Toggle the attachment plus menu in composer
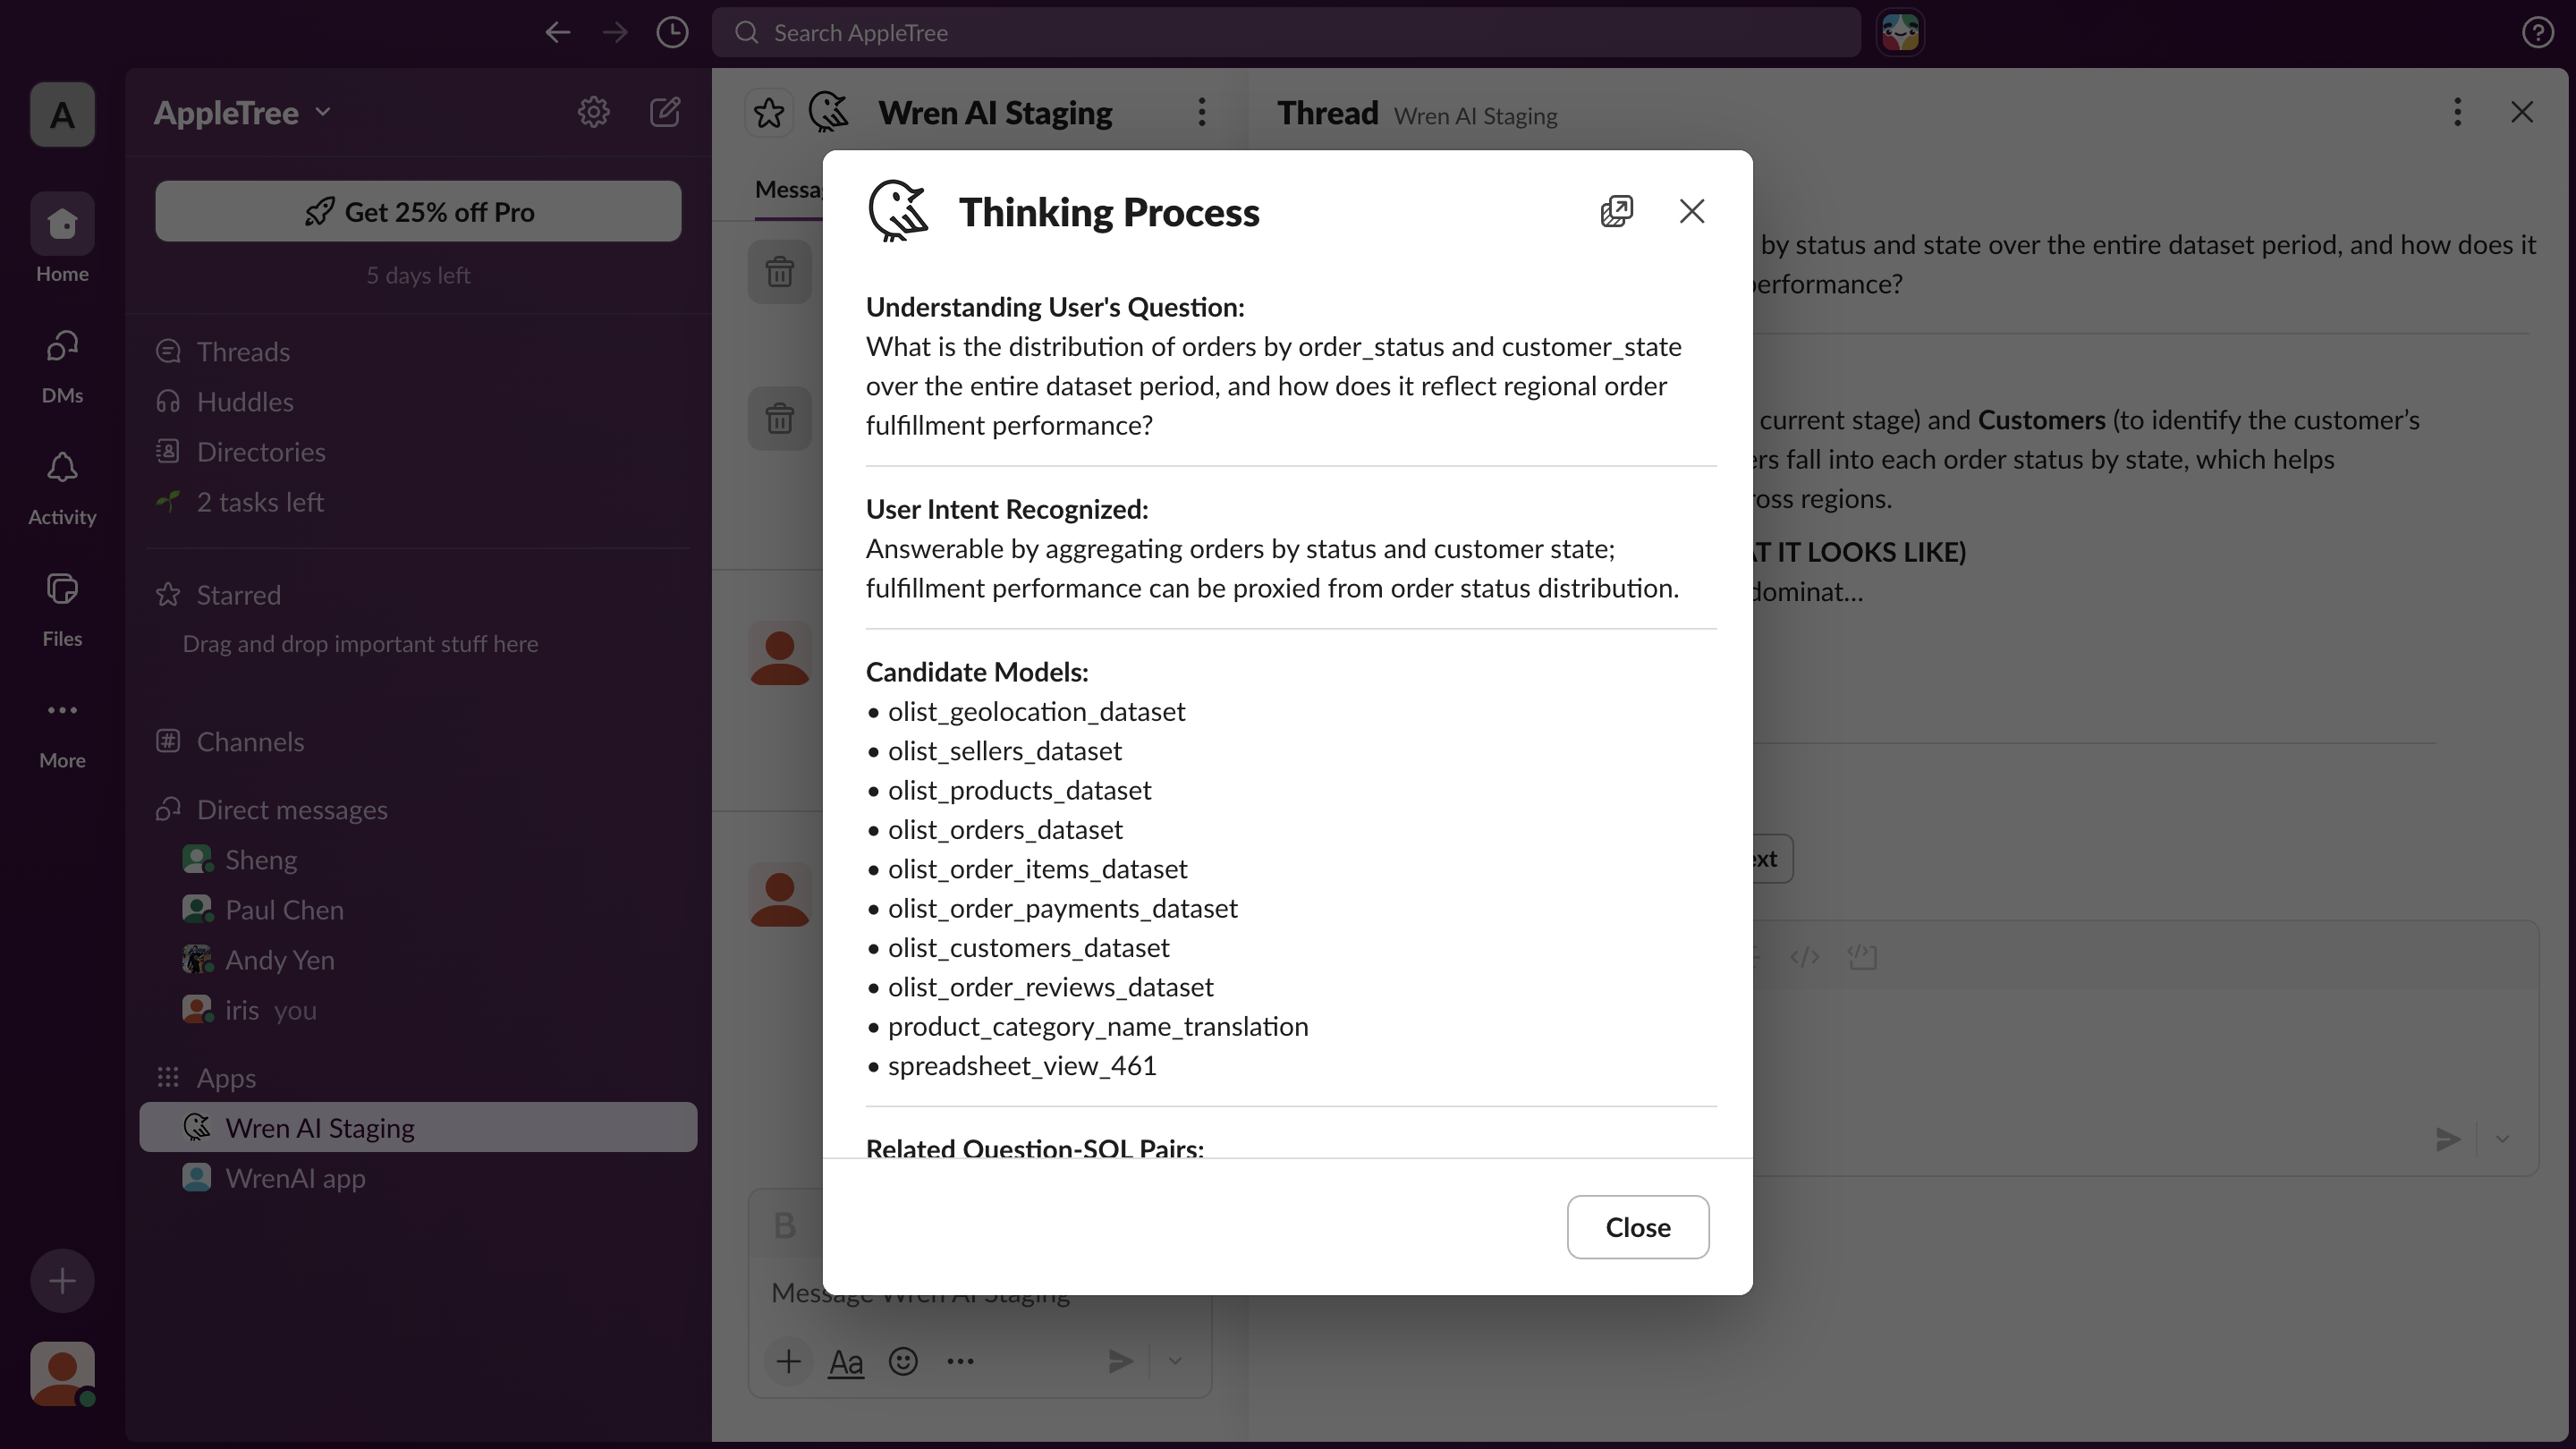This screenshot has width=2576, height=1449. (789, 1361)
